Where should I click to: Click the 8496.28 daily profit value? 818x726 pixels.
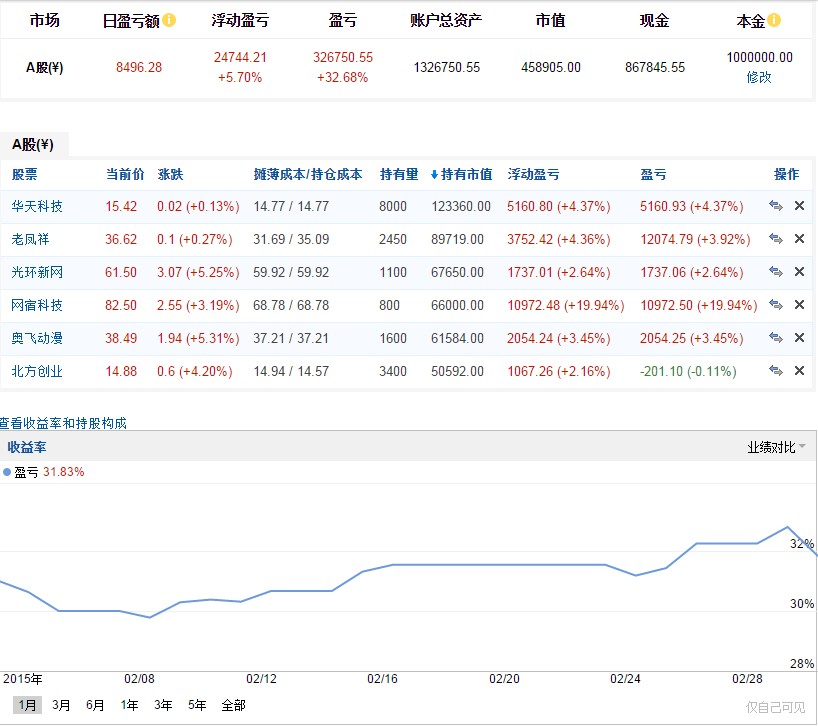click(x=139, y=67)
